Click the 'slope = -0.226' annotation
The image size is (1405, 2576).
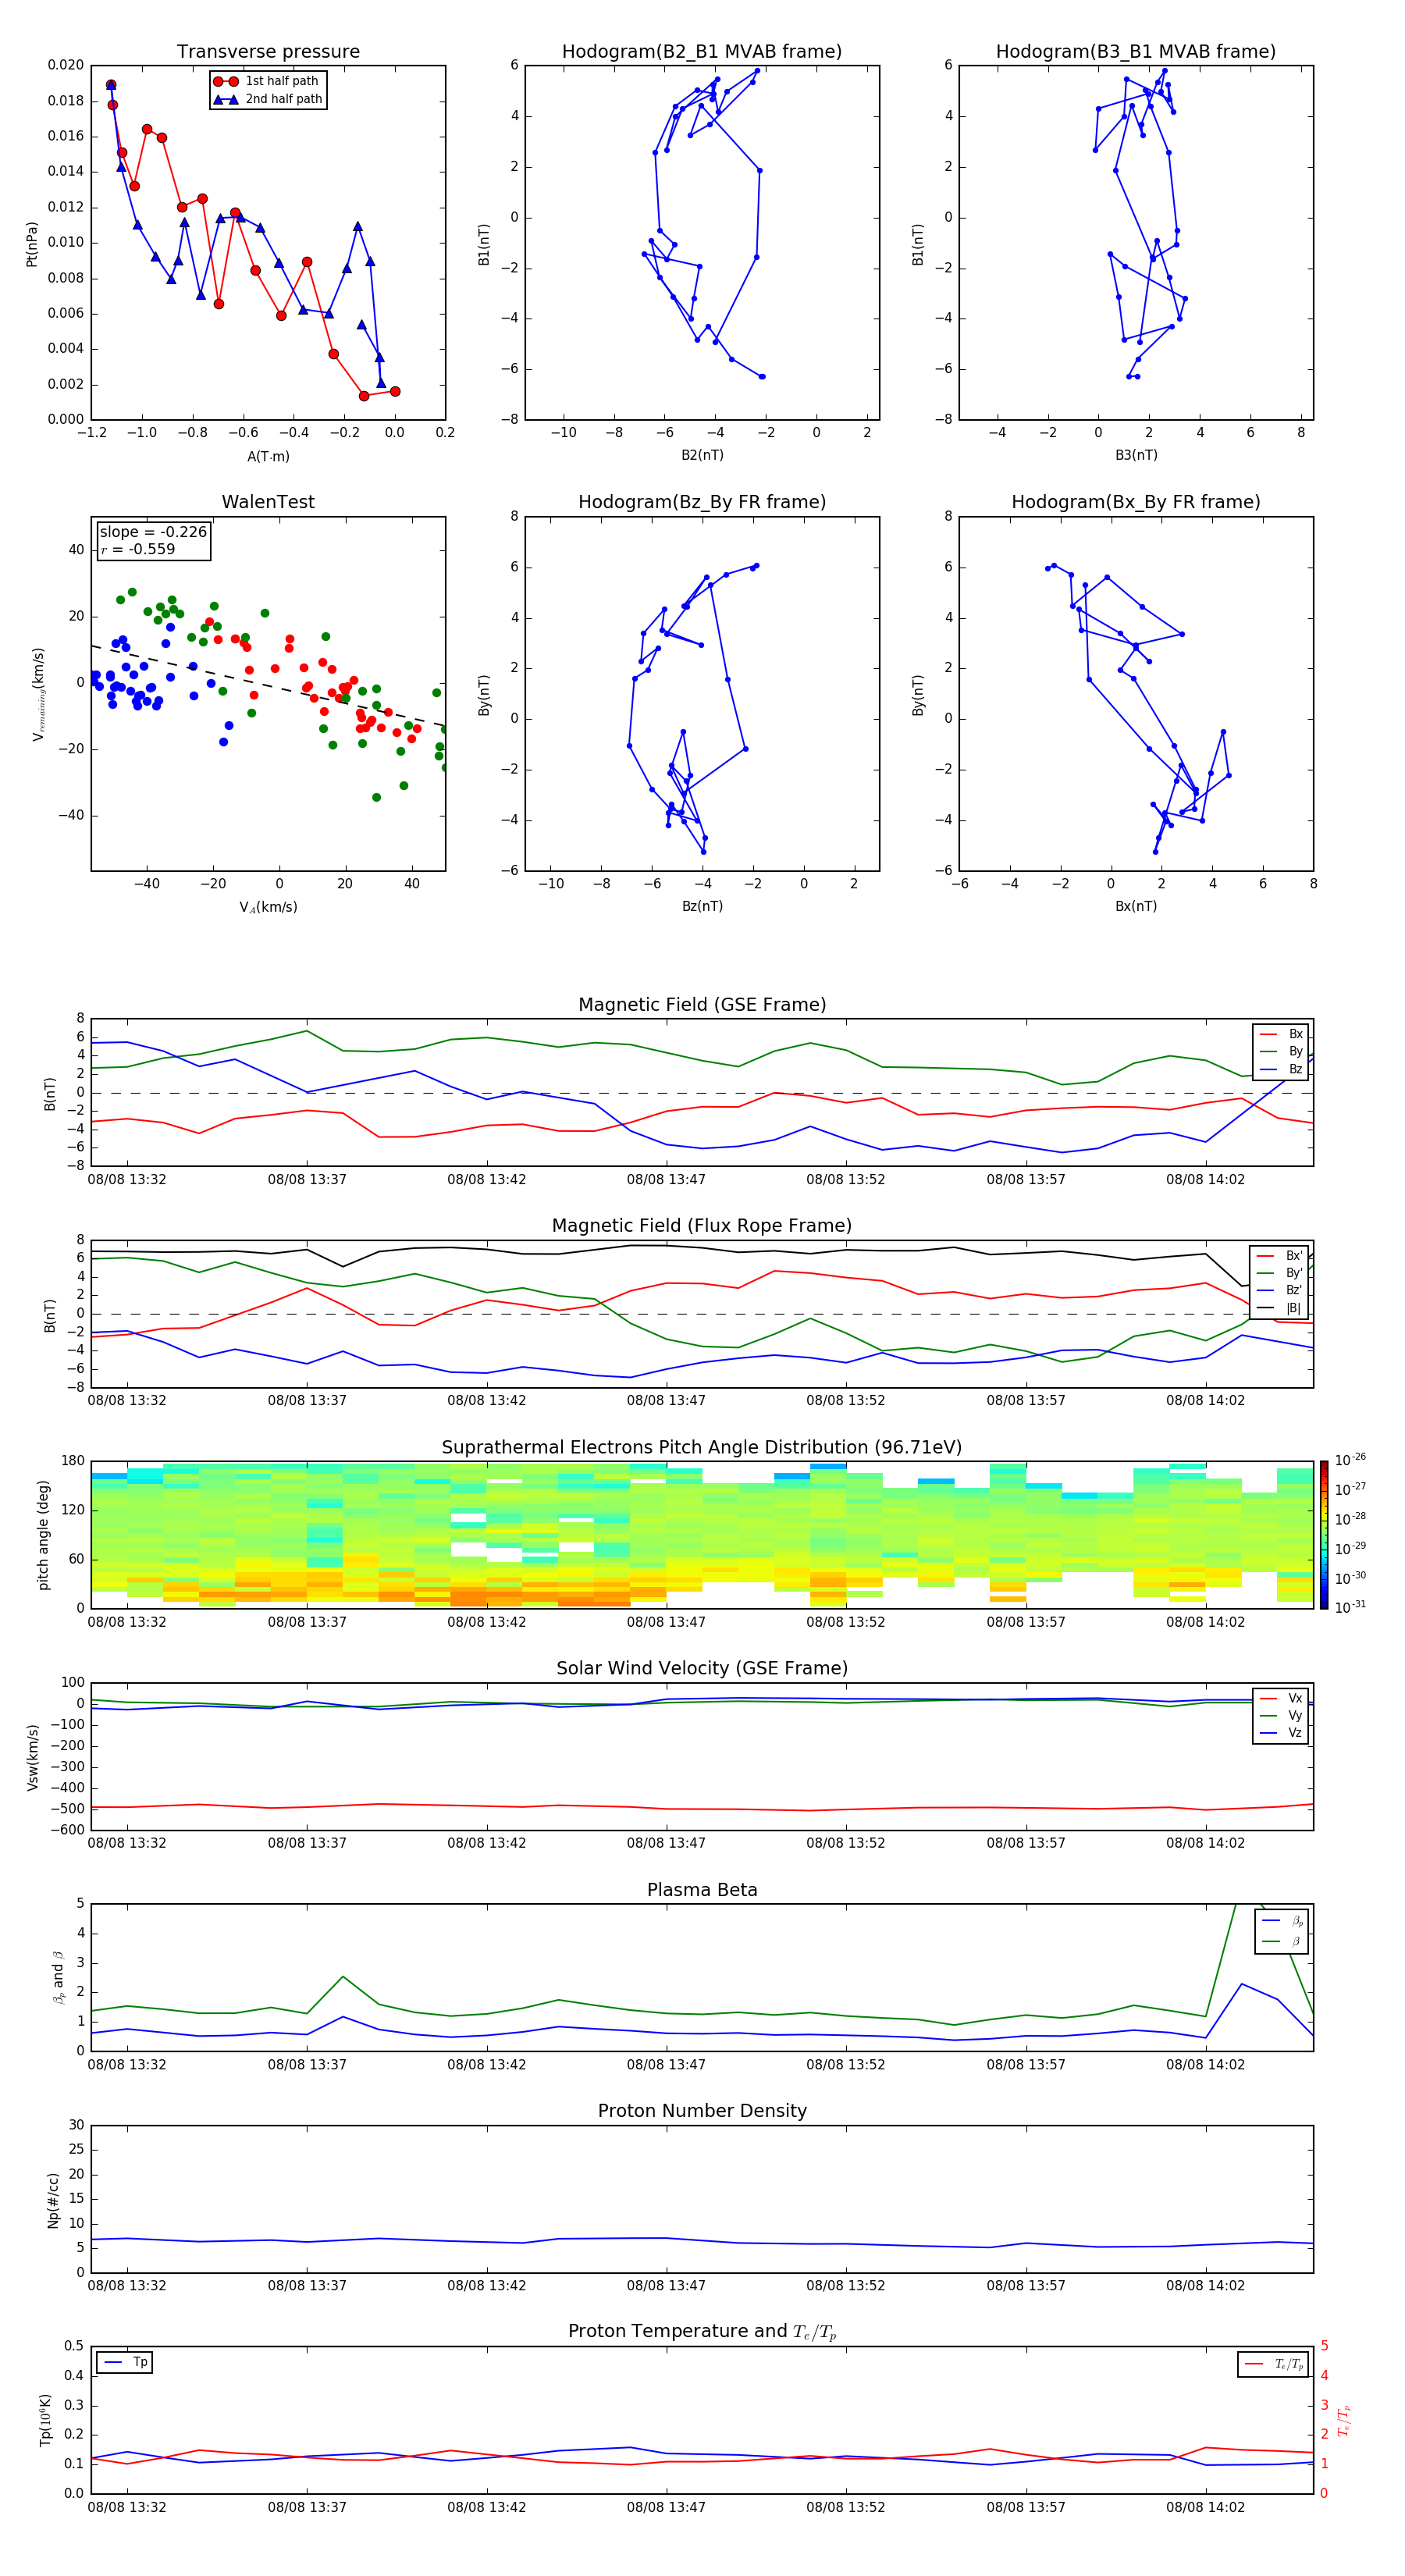[153, 532]
